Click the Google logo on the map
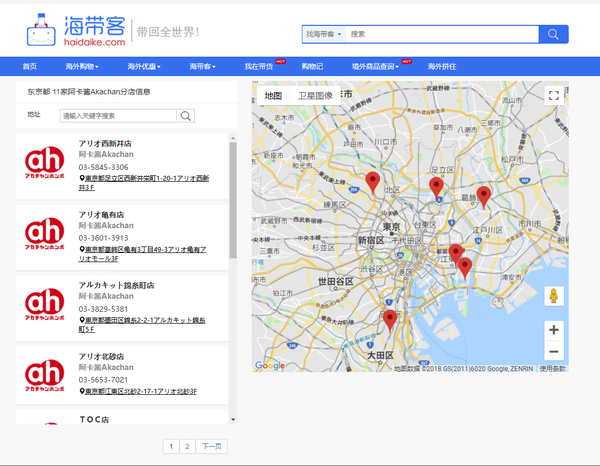Image resolution: width=600 pixels, height=466 pixels. (270, 366)
